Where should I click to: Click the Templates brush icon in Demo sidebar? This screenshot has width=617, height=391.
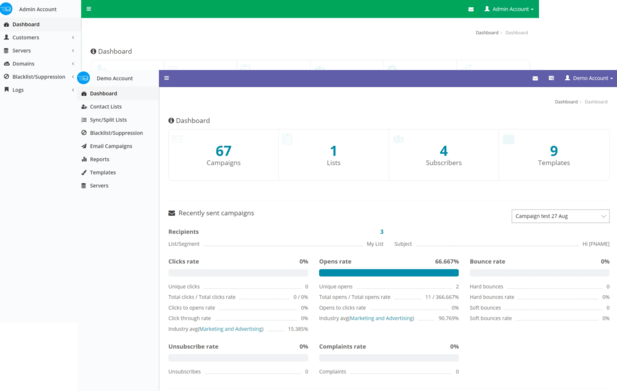click(84, 172)
